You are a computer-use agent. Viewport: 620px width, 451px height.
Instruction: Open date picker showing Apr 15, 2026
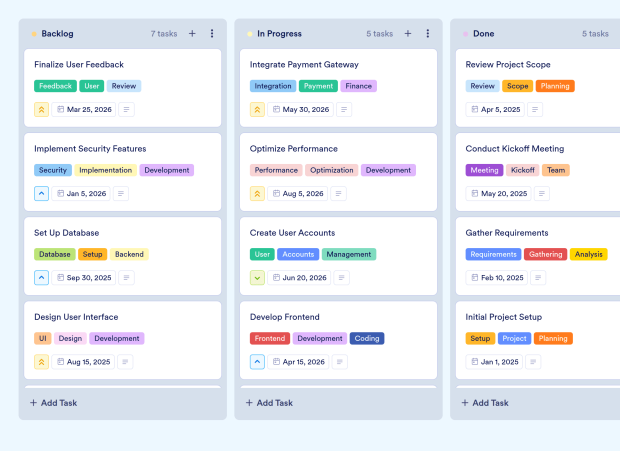[299, 362]
